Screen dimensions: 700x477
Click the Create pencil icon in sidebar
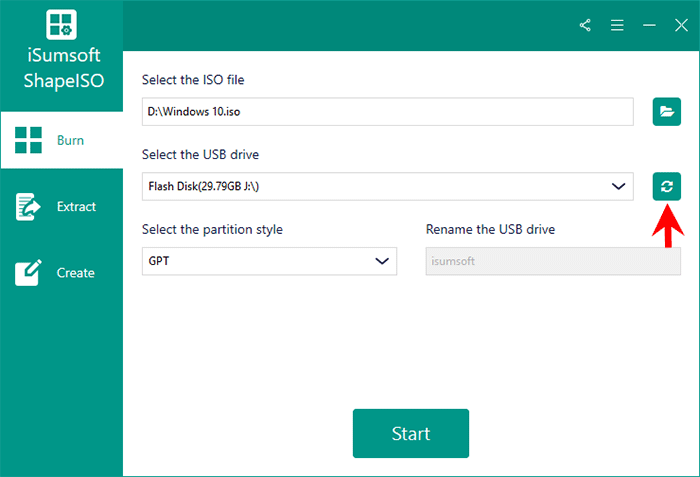pos(29,273)
